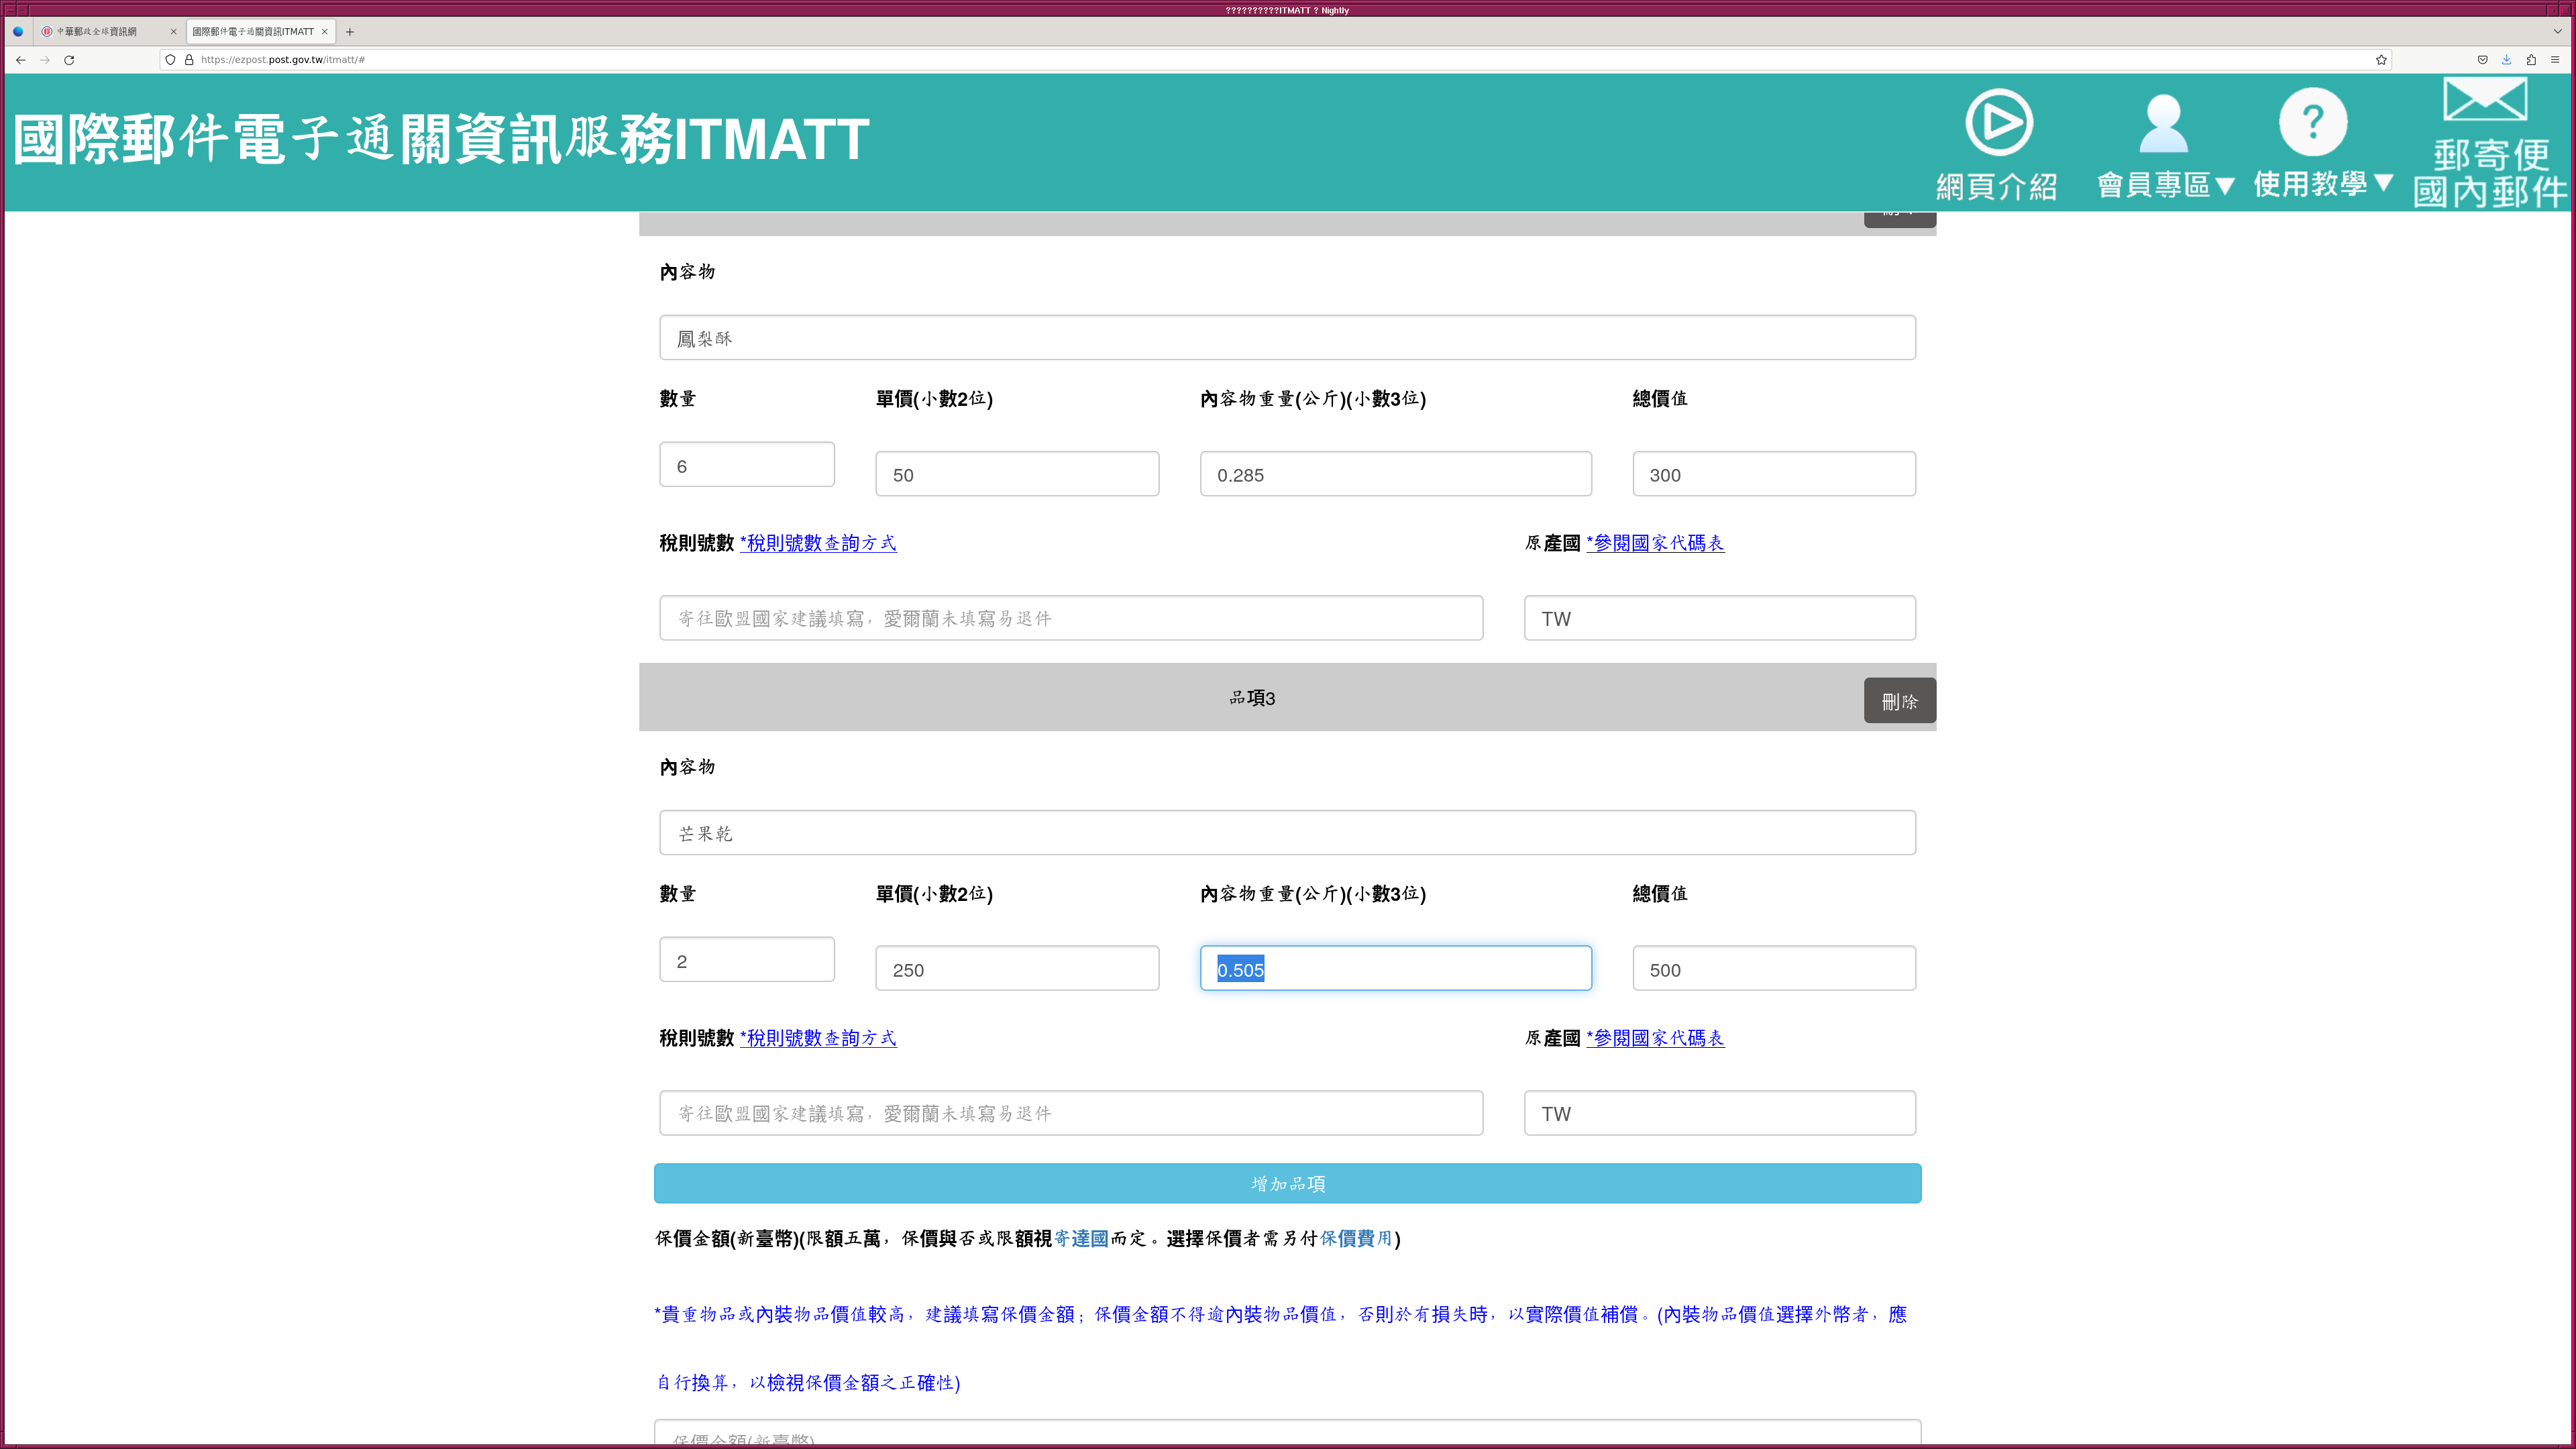Click the 增加品項 button
The width and height of the screenshot is (2576, 1449).
(1287, 1183)
